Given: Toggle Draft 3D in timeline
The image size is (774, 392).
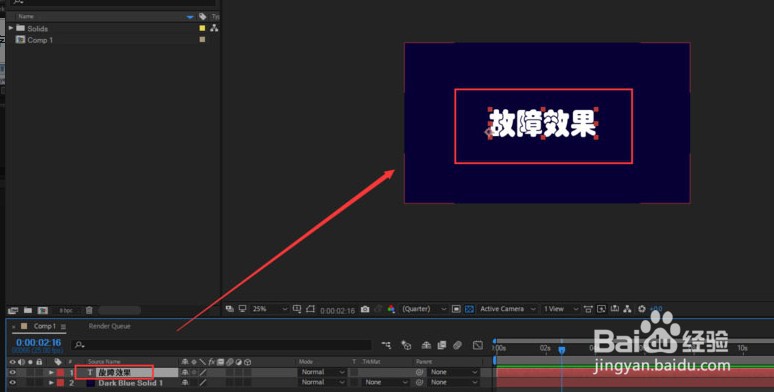Looking at the screenshot, I should point(406,345).
